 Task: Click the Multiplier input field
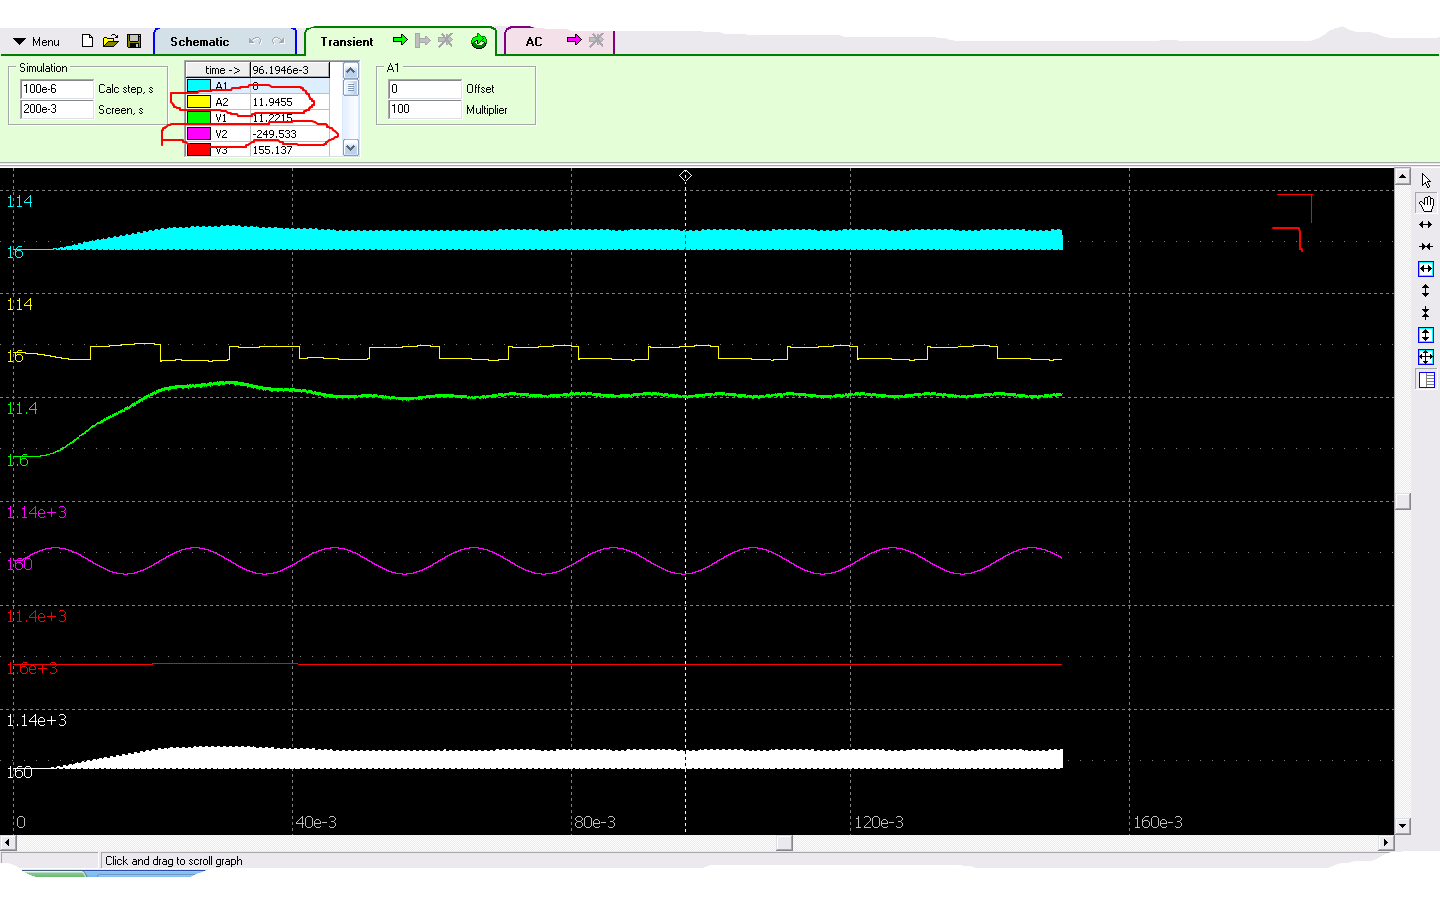(424, 109)
